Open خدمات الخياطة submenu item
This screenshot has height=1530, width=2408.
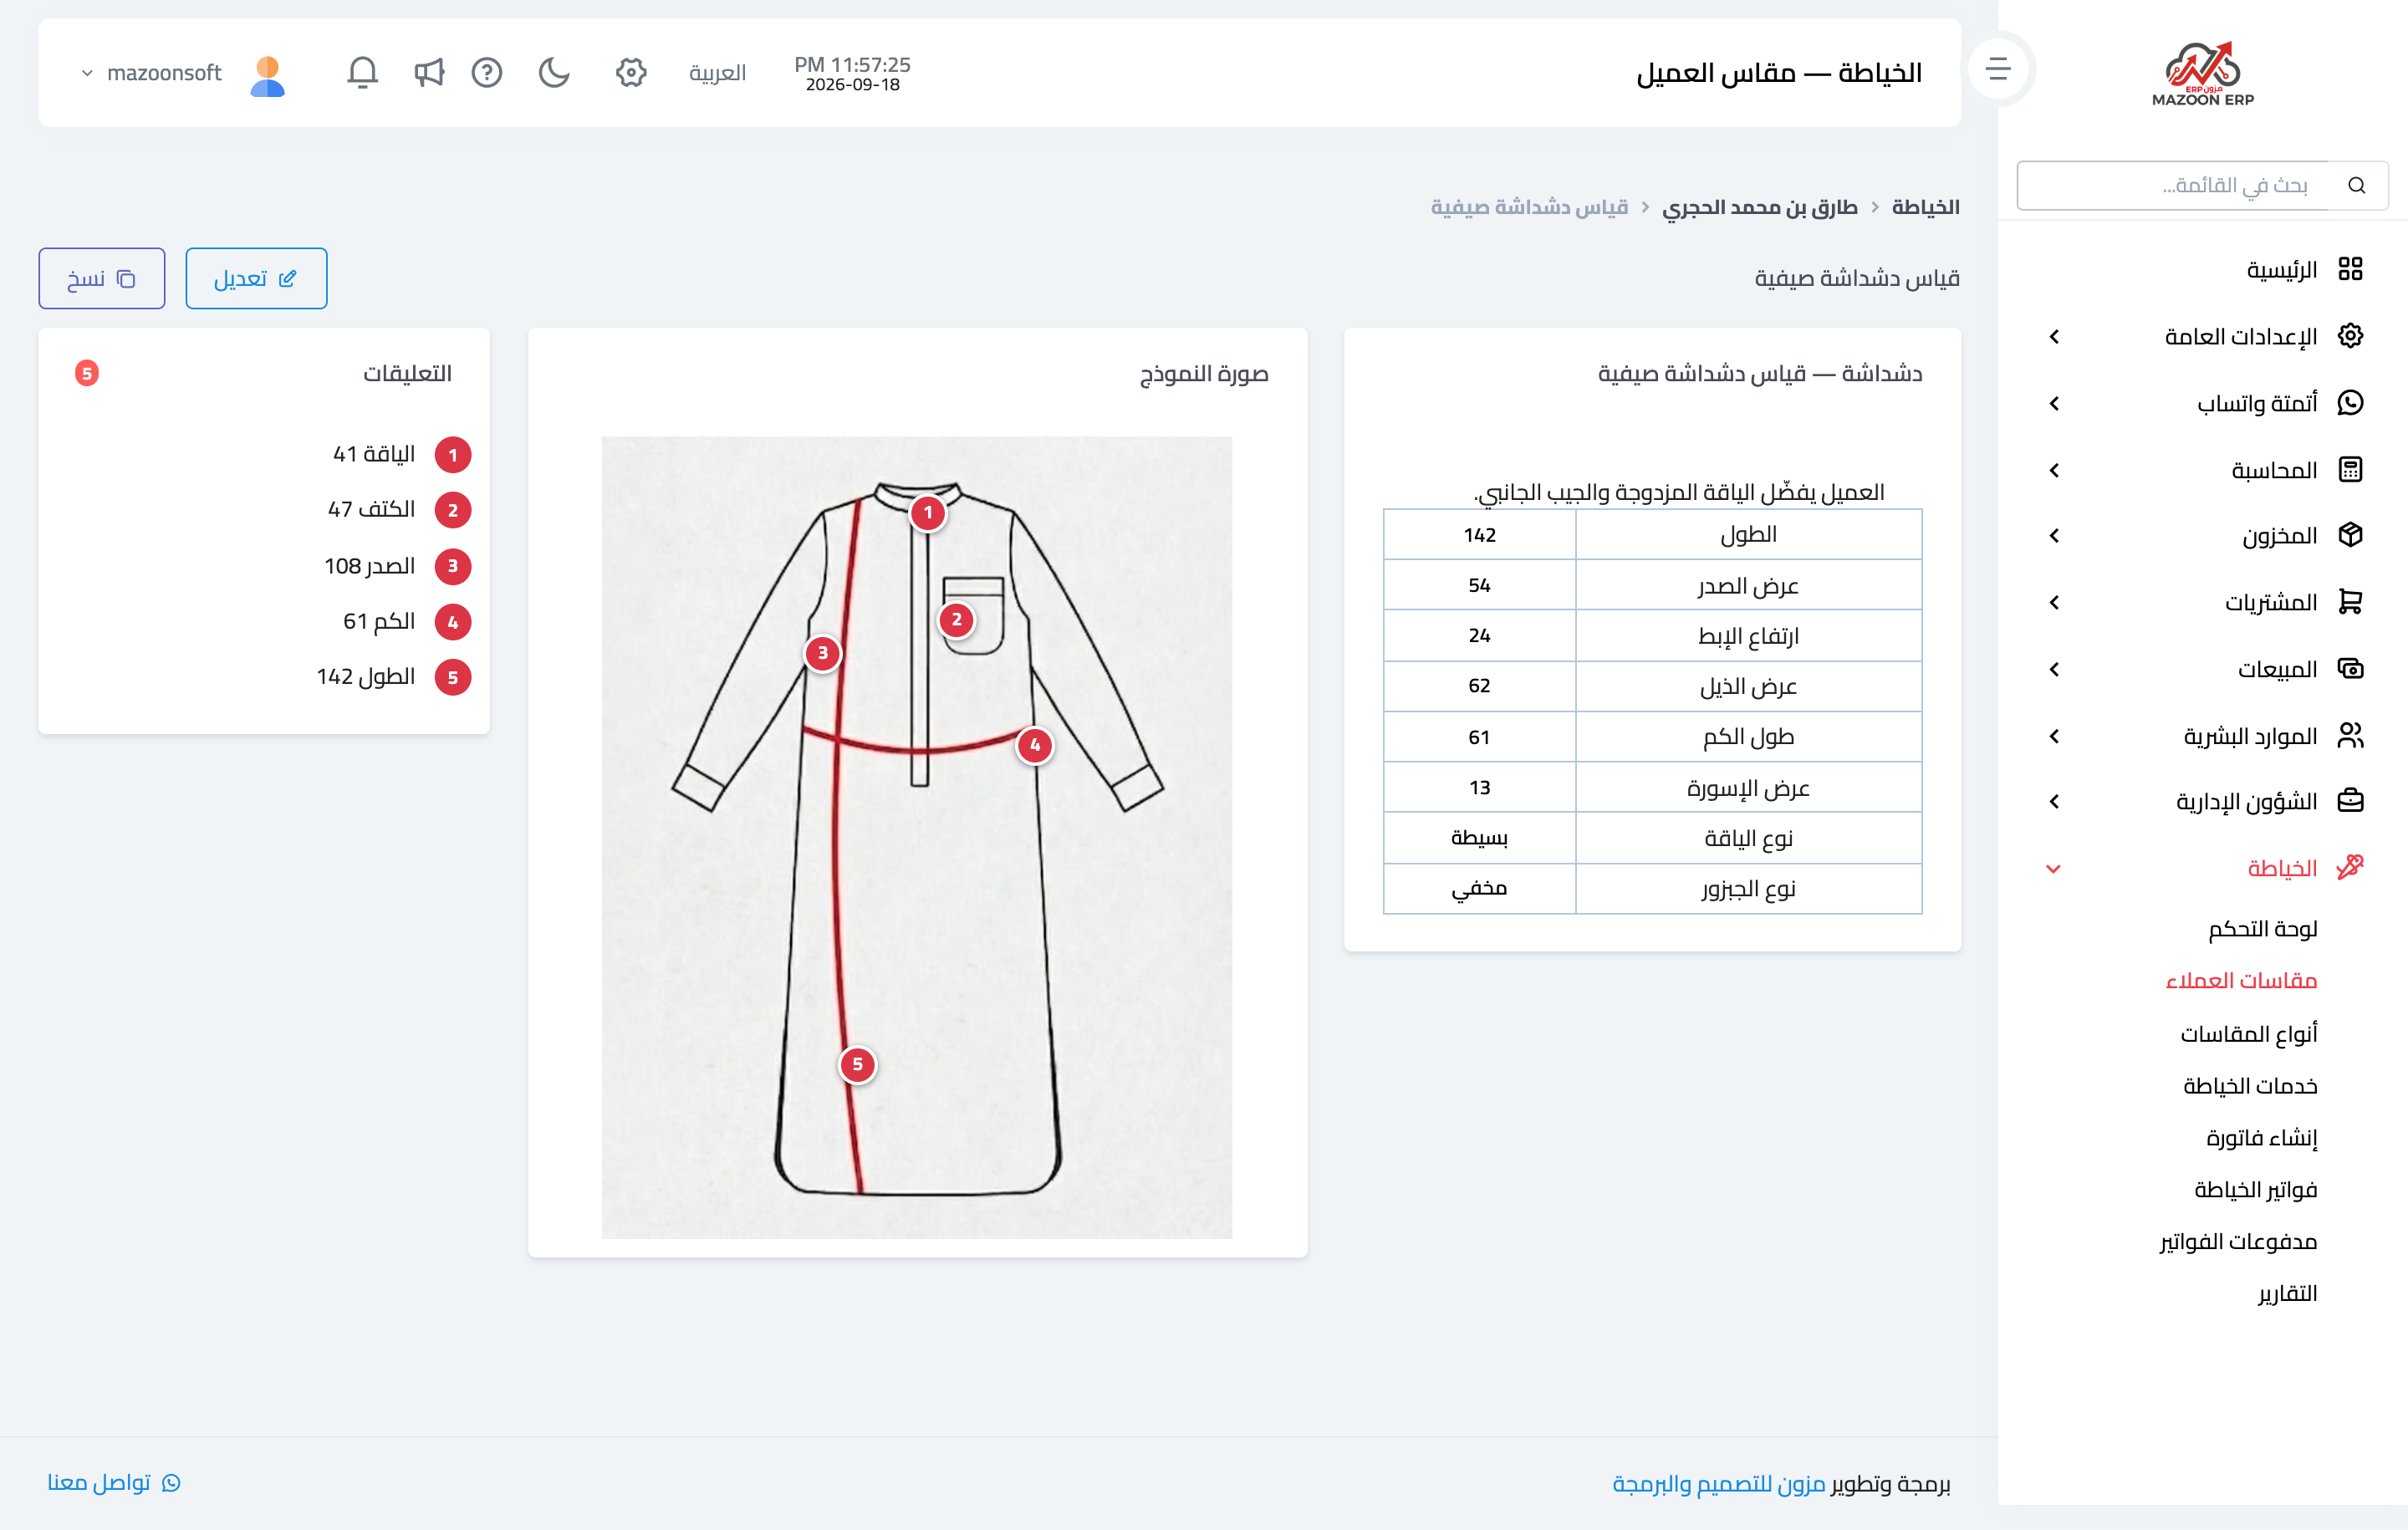pyautogui.click(x=2250, y=1085)
